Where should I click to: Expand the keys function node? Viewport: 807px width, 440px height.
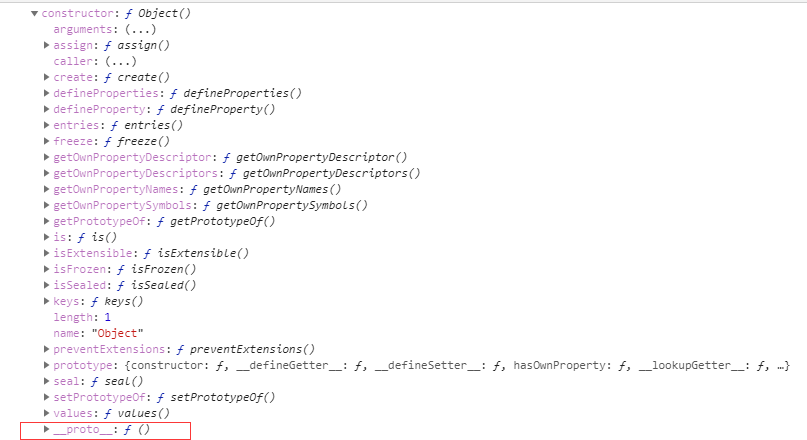click(46, 301)
